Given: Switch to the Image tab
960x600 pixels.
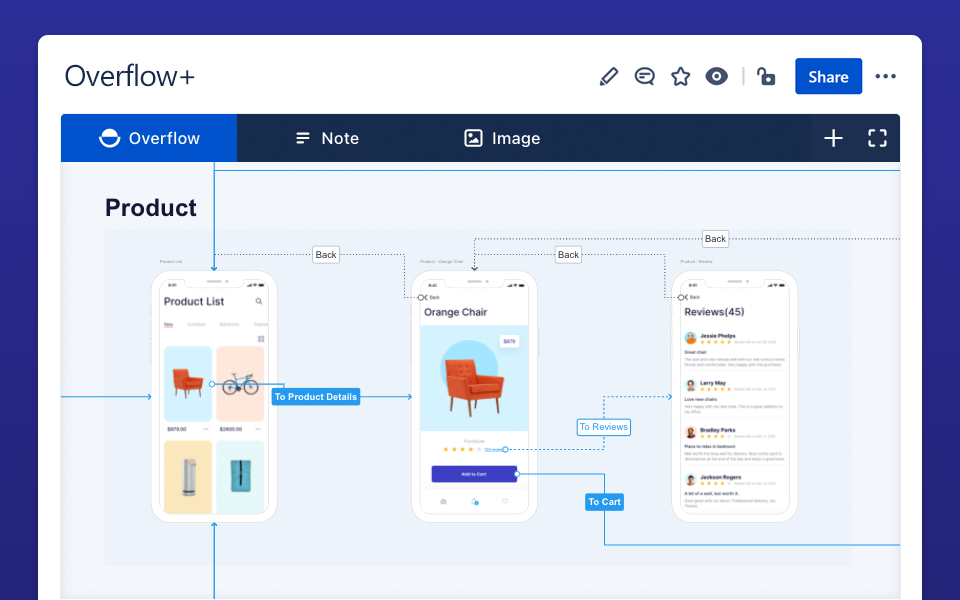Looking at the screenshot, I should (x=502, y=138).
